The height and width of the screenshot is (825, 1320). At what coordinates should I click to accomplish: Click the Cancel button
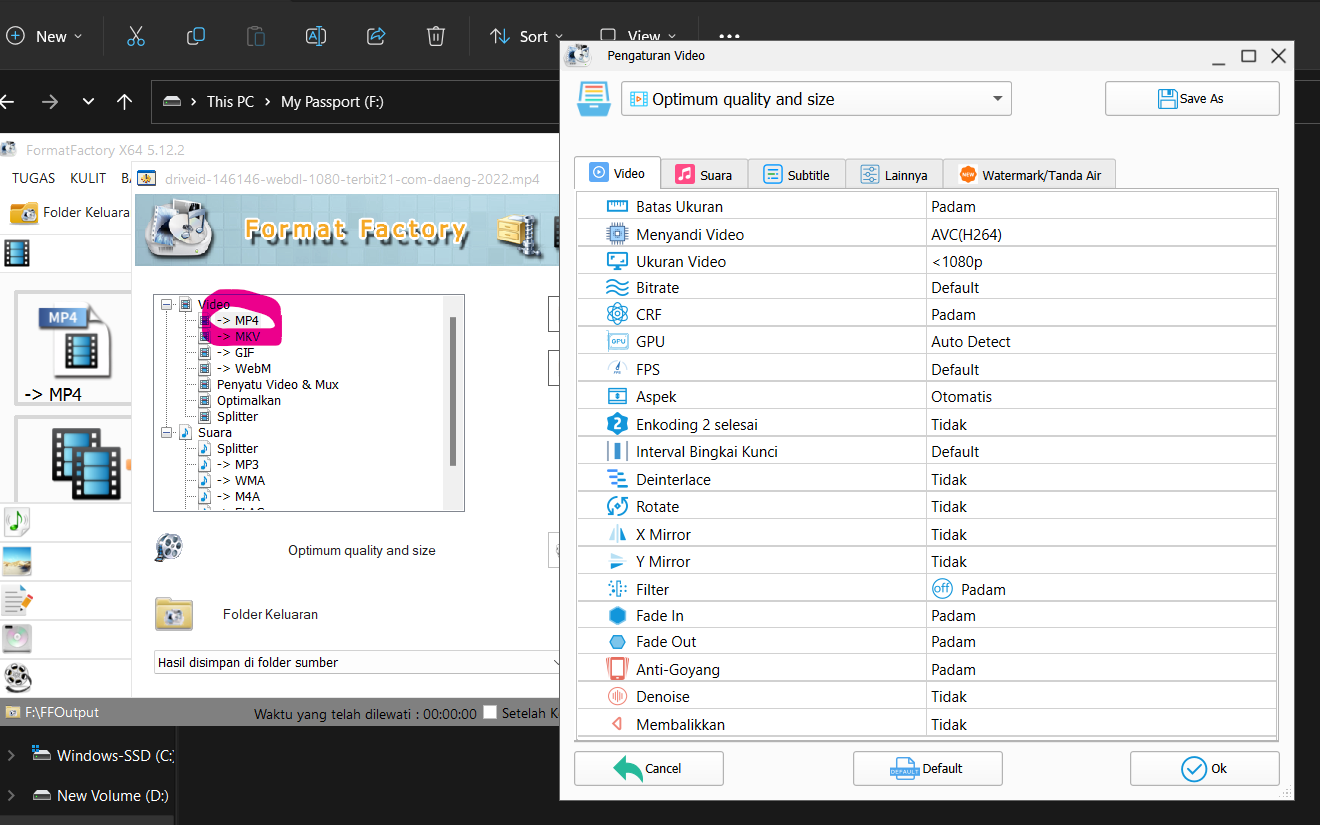coord(648,768)
